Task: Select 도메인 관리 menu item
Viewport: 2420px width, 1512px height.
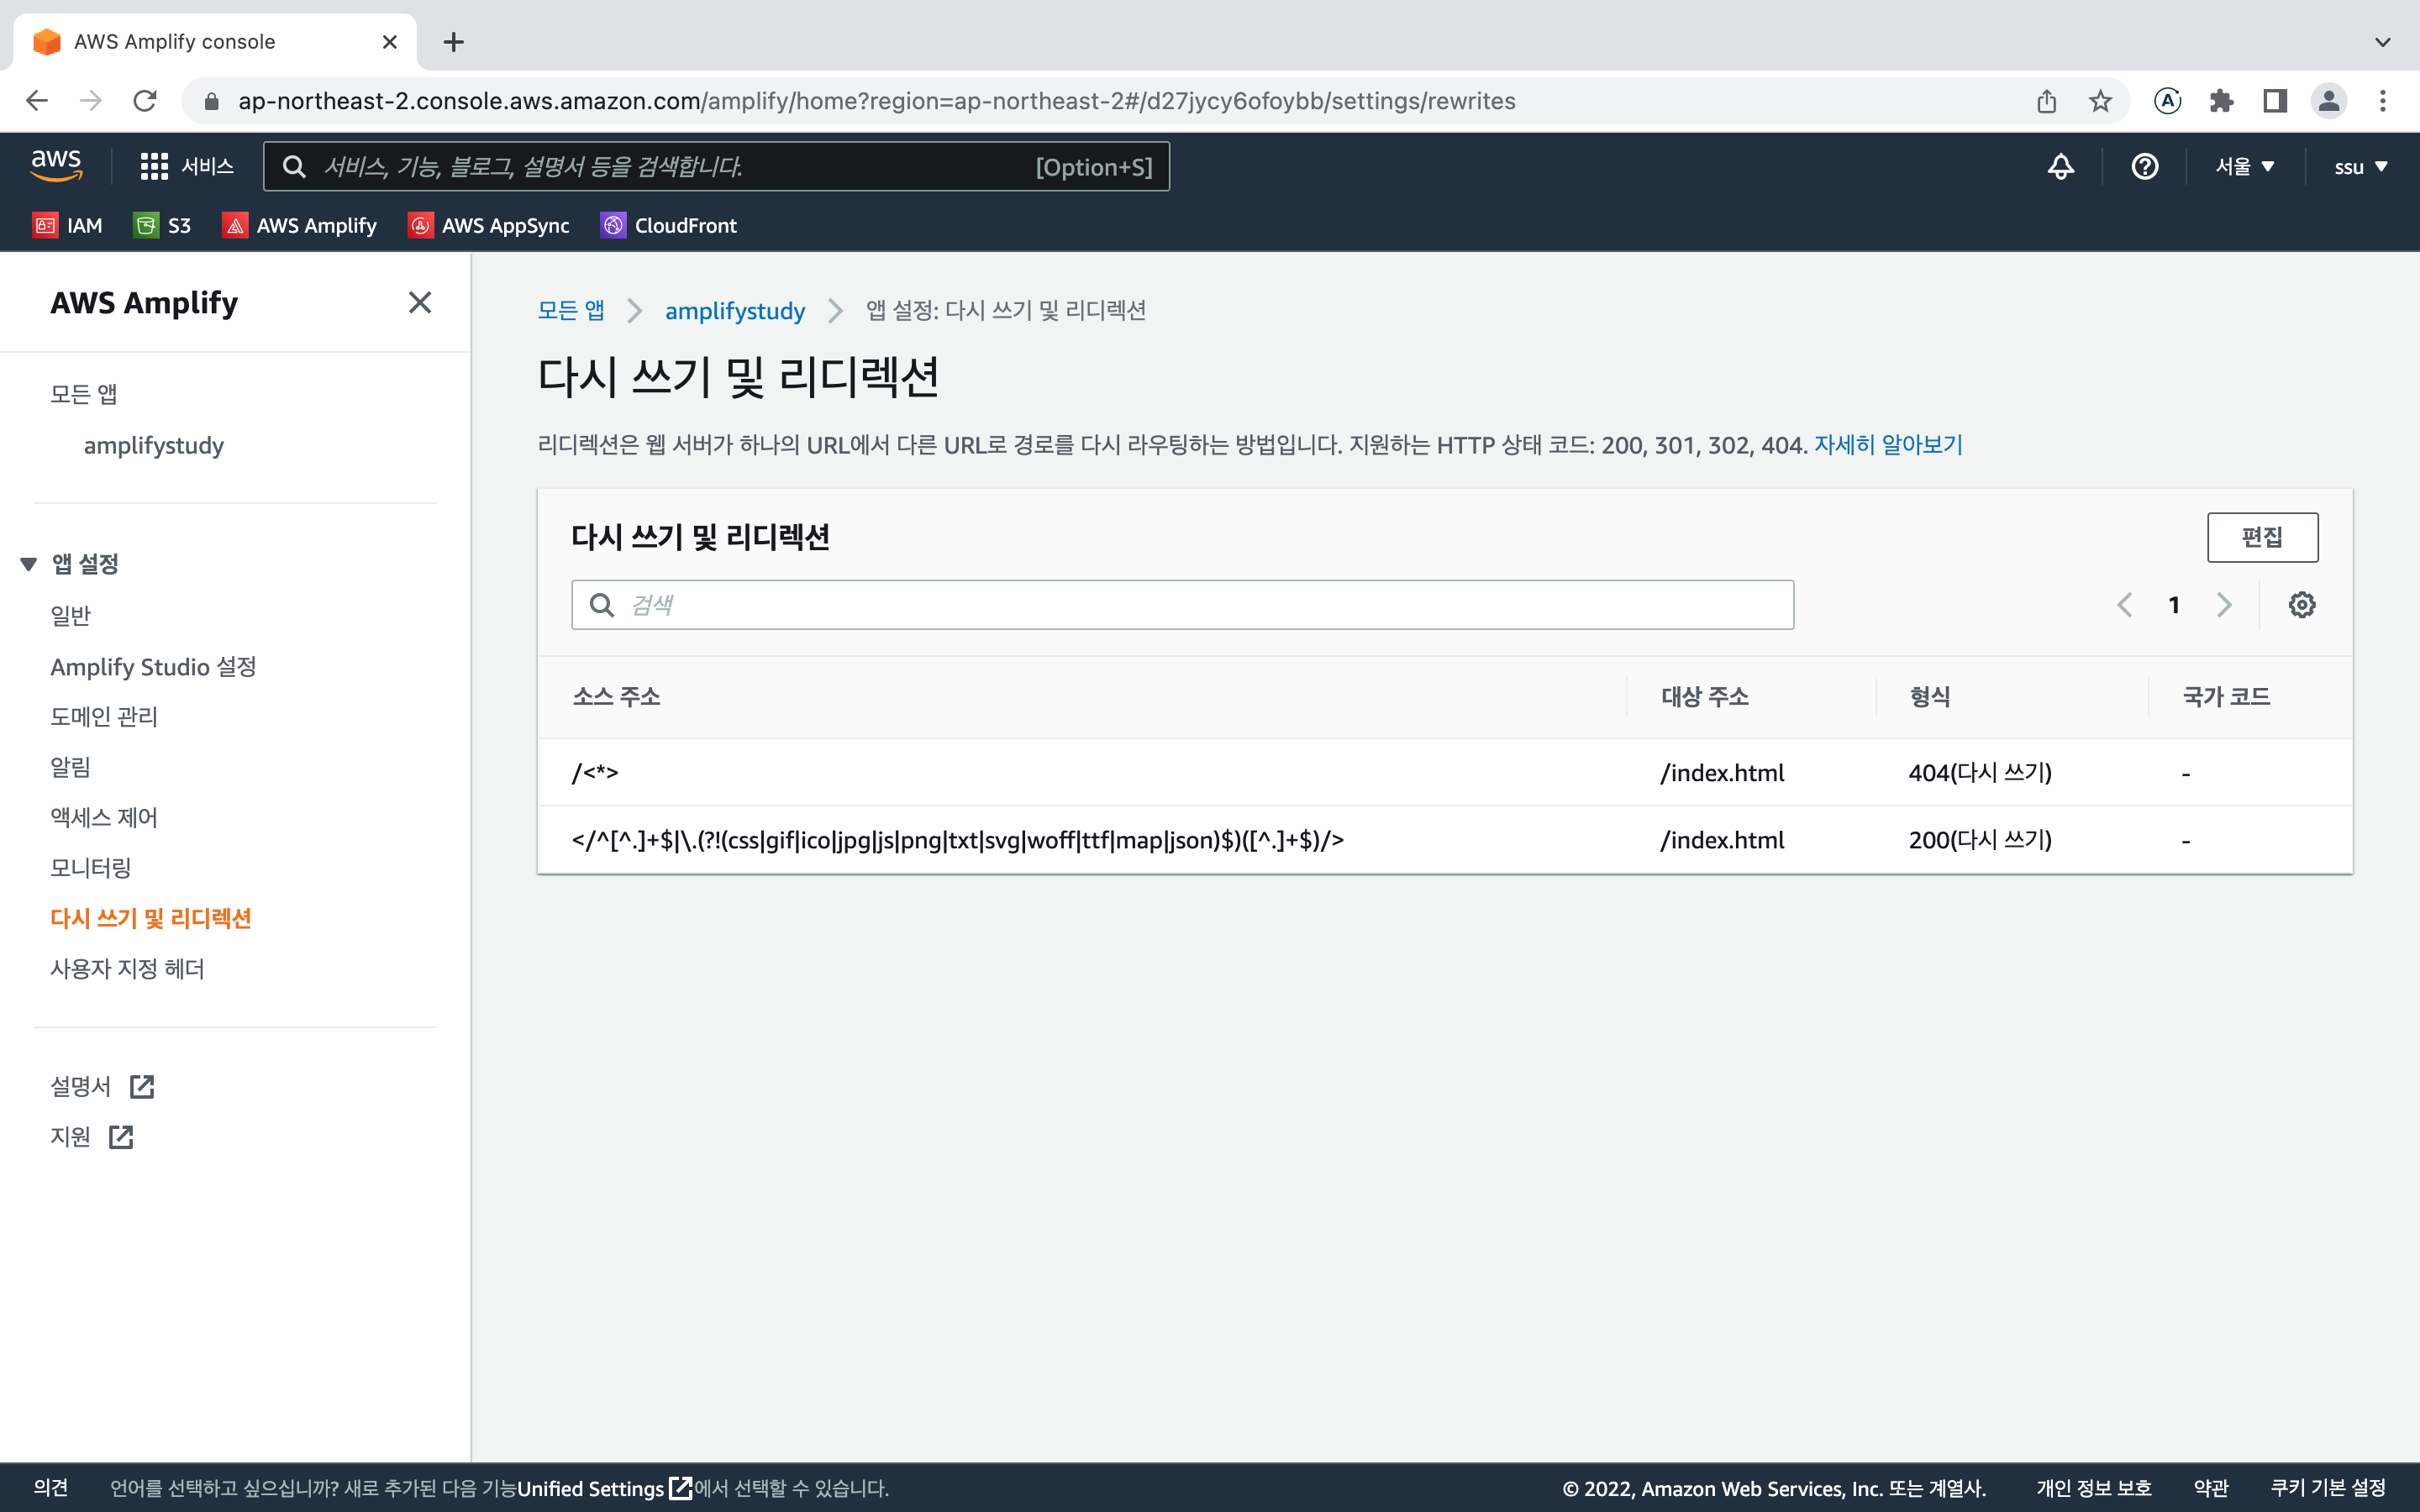Action: click(x=104, y=716)
